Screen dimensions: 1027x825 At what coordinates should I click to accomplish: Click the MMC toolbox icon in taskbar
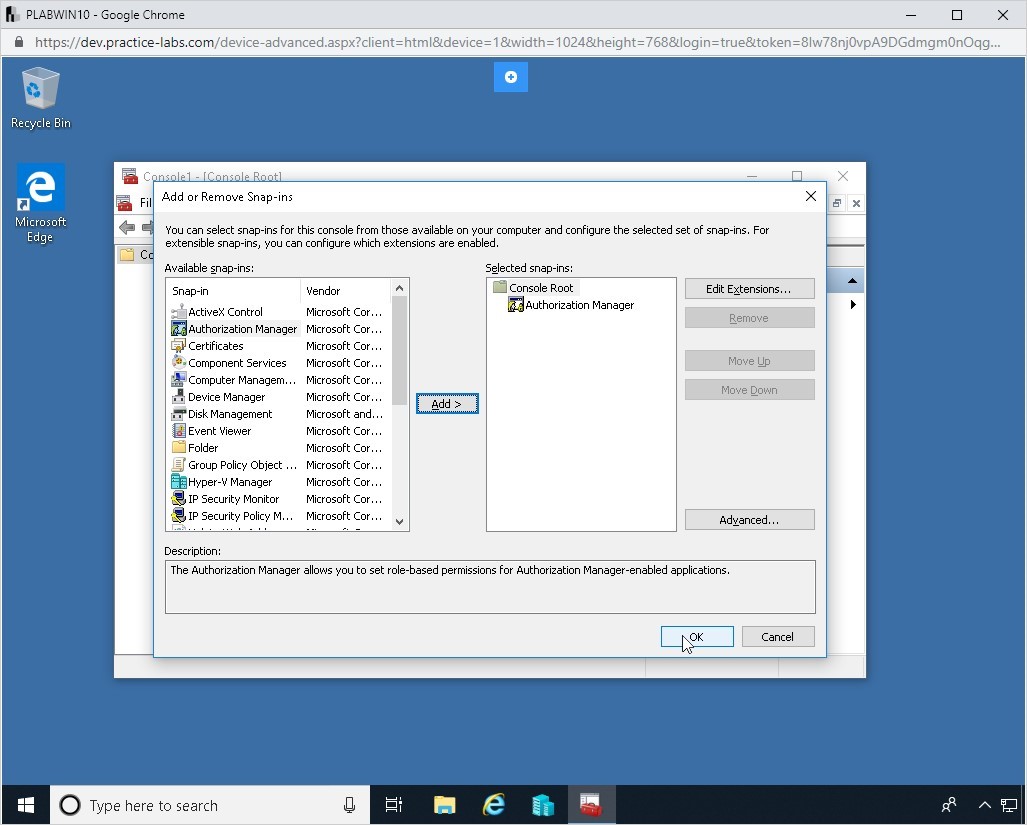tap(591, 805)
